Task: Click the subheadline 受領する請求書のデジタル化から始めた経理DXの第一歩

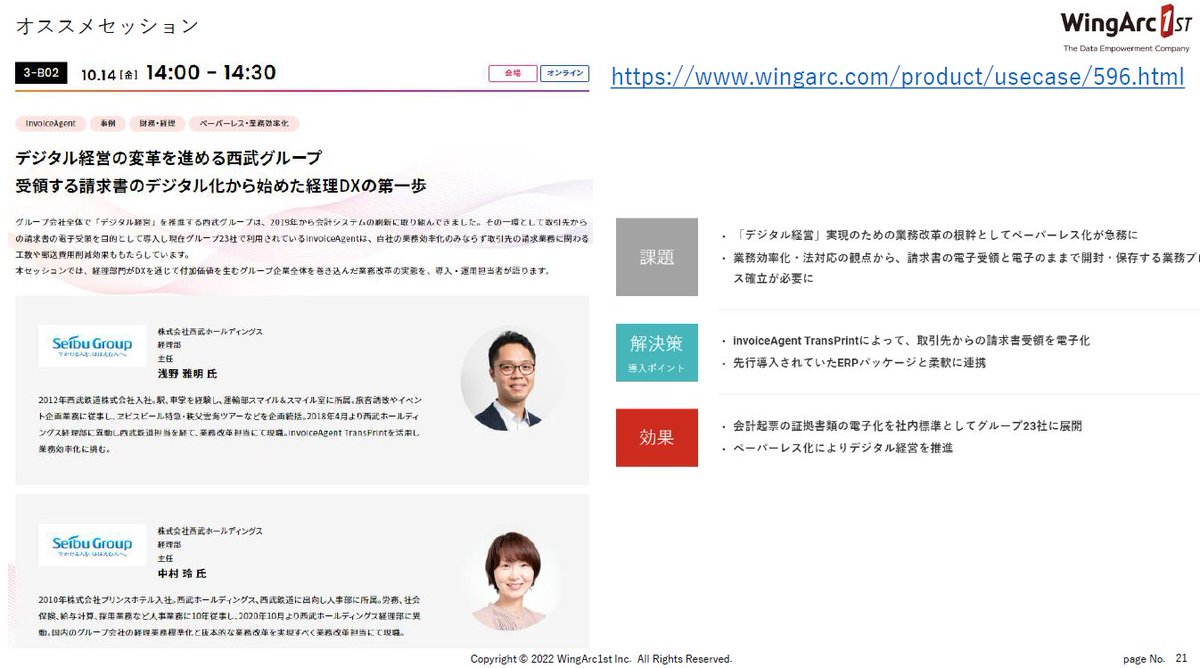Action: (x=221, y=185)
